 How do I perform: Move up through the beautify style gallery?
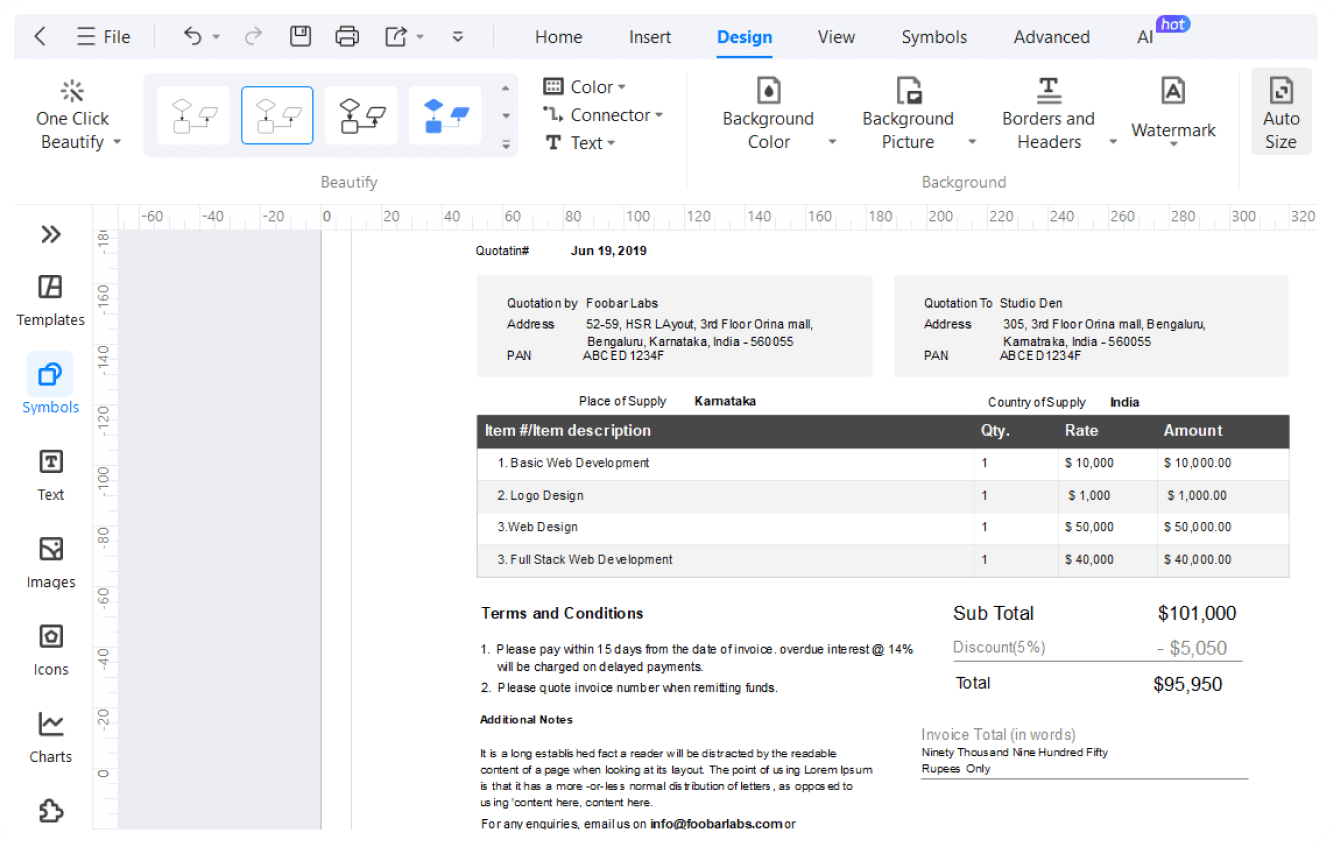[x=506, y=88]
